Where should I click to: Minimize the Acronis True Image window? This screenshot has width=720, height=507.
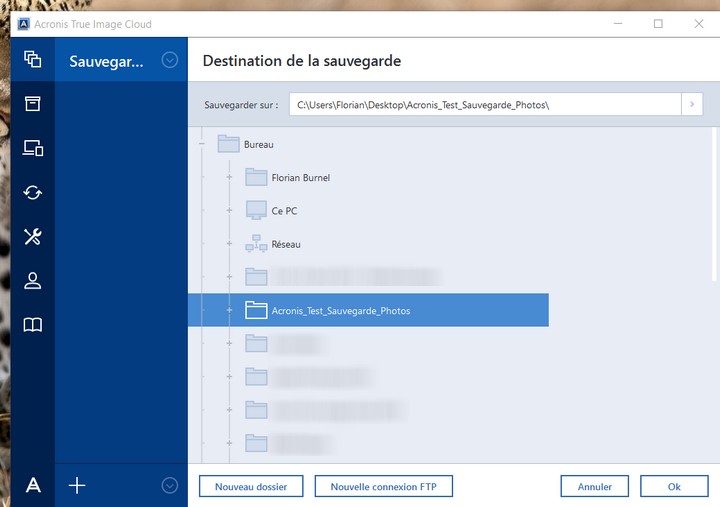[618, 23]
